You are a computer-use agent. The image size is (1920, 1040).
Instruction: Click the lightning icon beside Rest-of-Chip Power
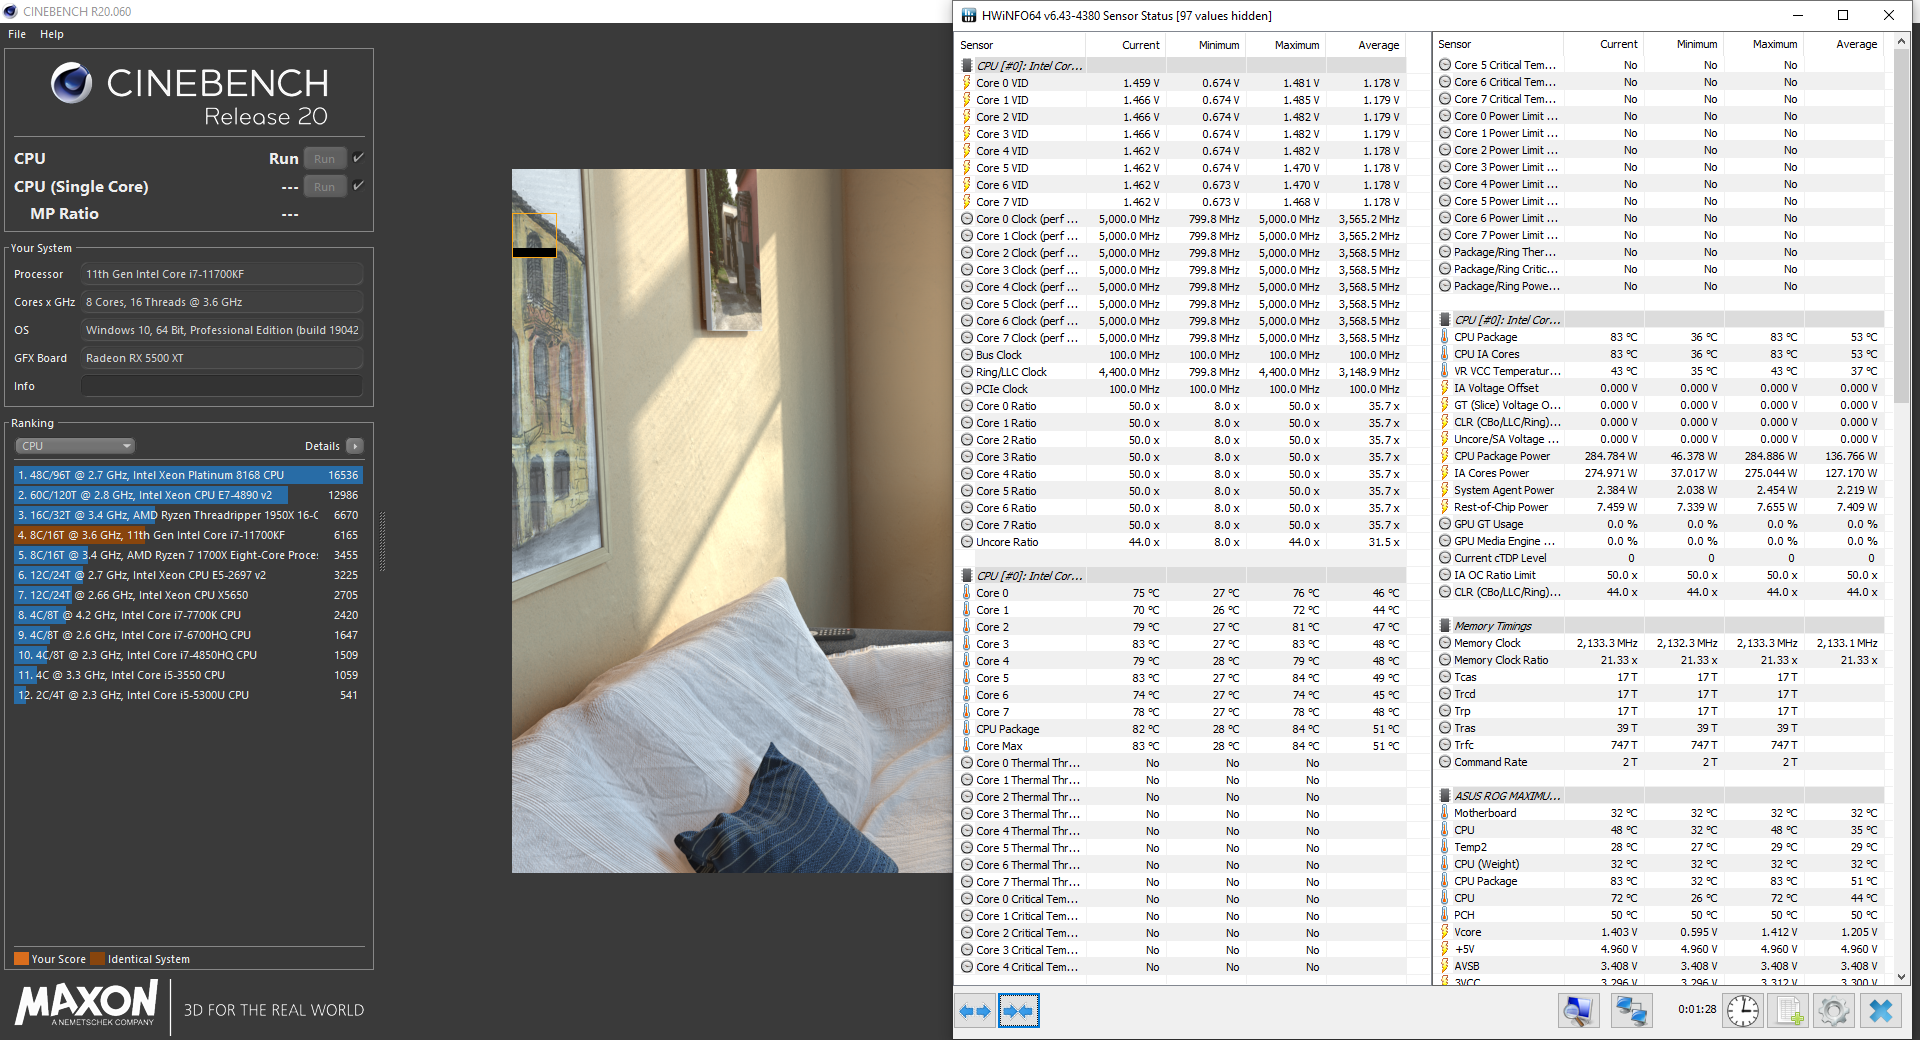(1445, 507)
